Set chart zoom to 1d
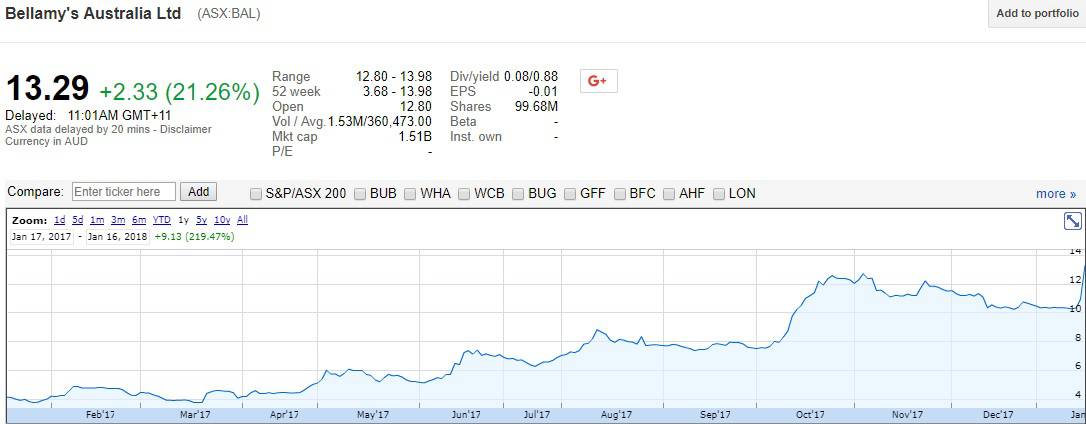1086x424 pixels. click(59, 220)
